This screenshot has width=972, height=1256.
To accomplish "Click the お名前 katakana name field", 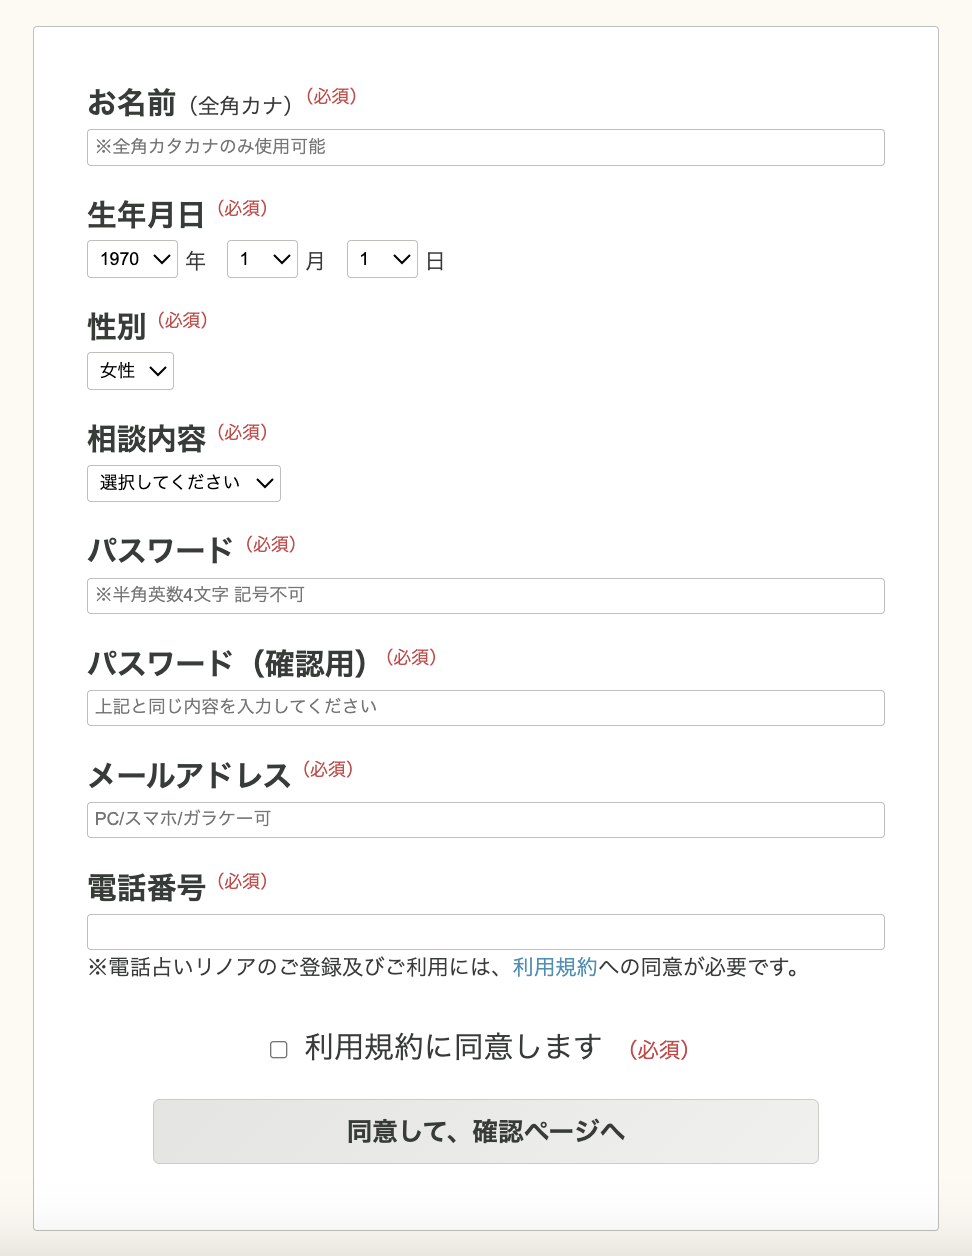I will click(485, 147).
